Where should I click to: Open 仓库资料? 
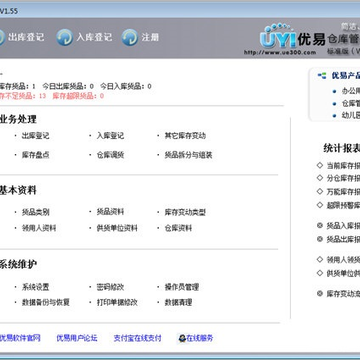(178, 228)
